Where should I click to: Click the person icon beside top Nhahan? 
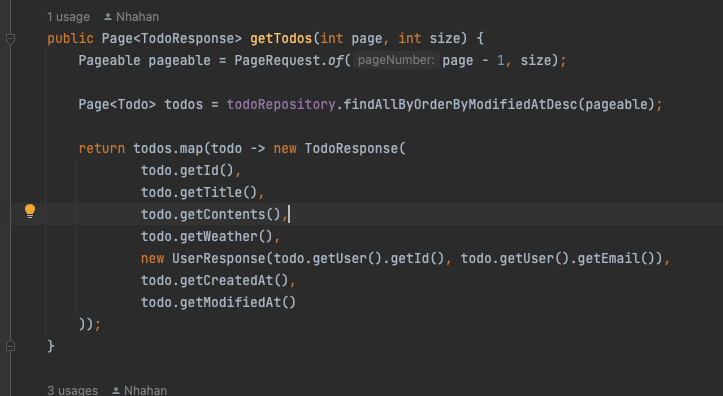click(x=108, y=17)
